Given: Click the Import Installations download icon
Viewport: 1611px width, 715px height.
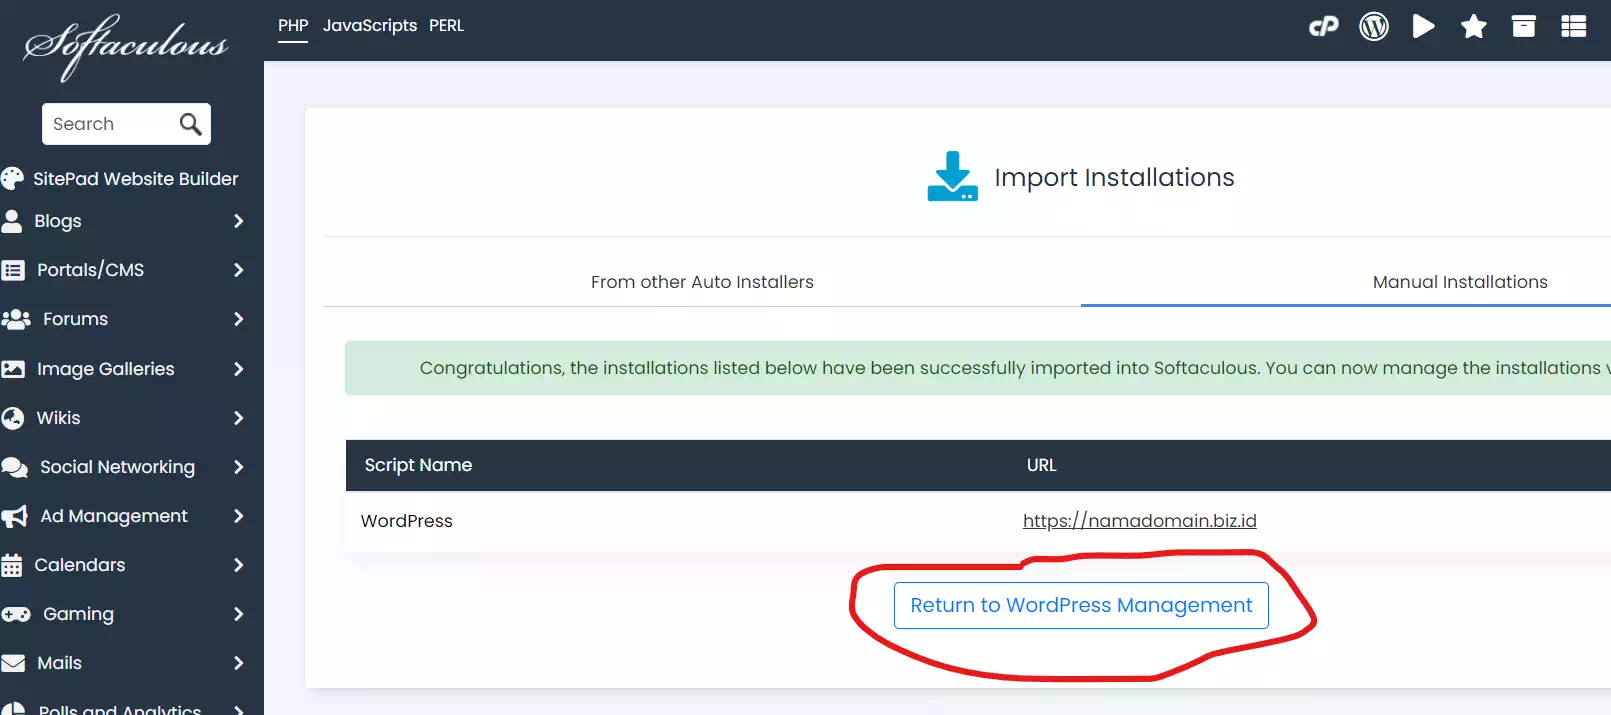Looking at the screenshot, I should (952, 177).
